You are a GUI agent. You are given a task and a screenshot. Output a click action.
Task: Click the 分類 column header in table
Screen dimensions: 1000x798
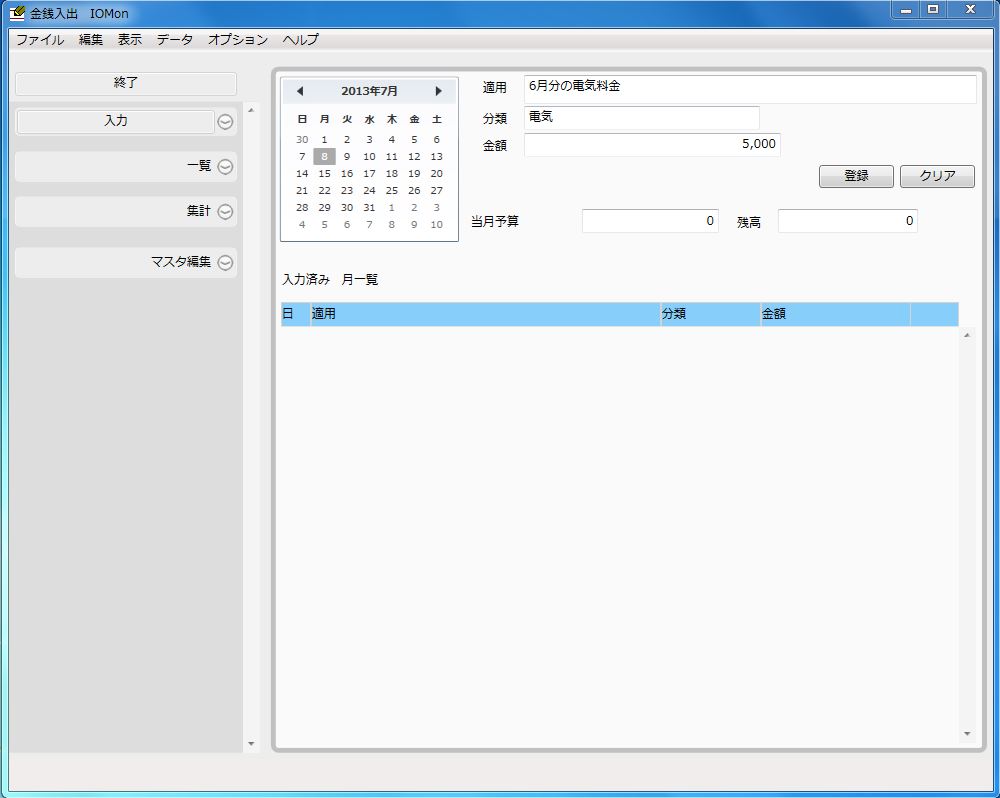click(x=710, y=314)
